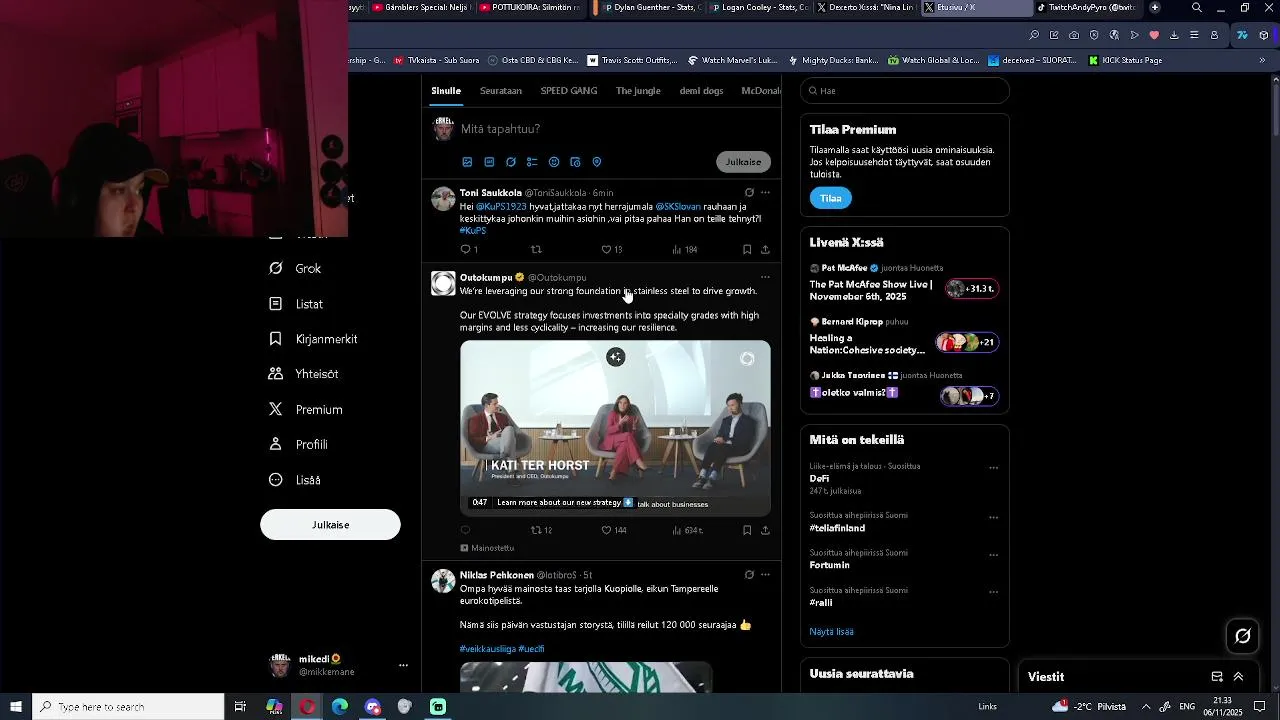This screenshot has height=720, width=1280.
Task: Open the floating Grok button
Action: tap(1243, 636)
